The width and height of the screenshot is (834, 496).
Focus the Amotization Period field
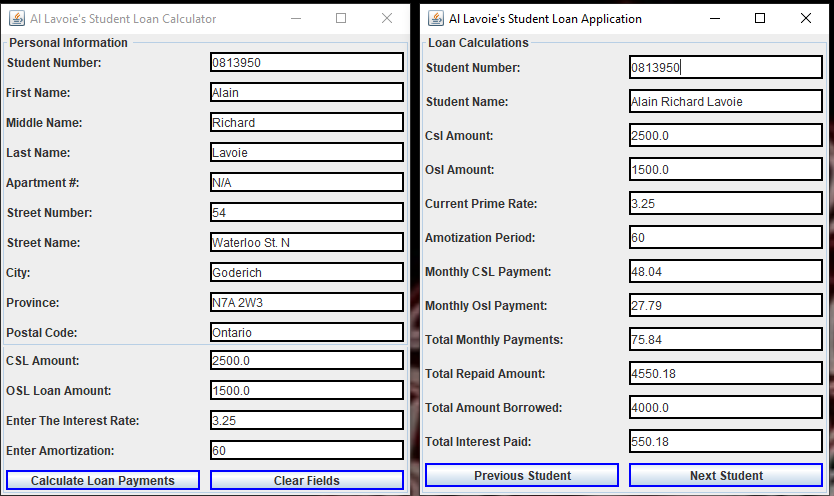[x=726, y=238]
